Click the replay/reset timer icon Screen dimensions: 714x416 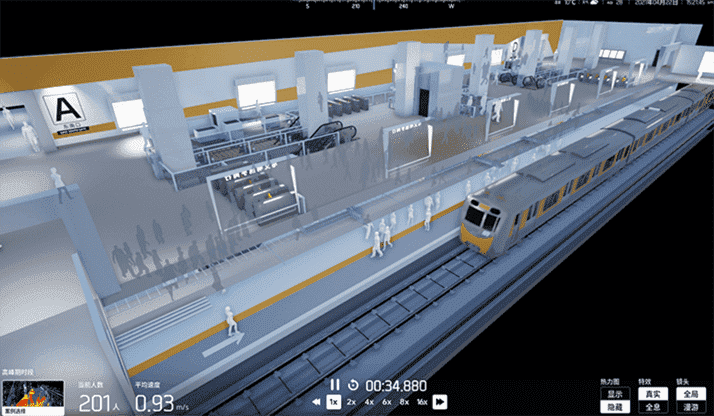[x=353, y=385]
